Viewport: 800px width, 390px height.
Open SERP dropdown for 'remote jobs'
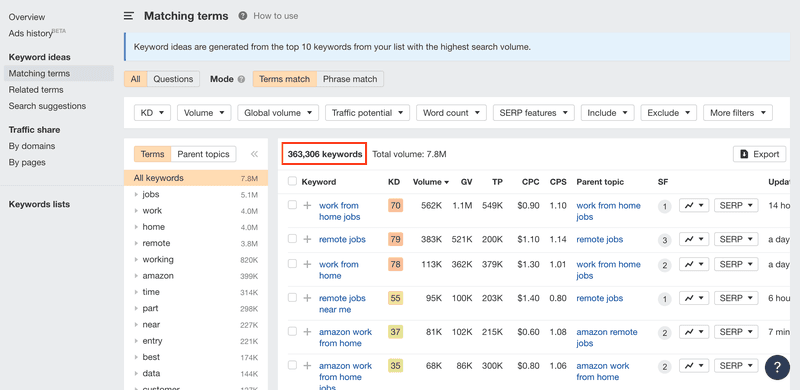(736, 239)
